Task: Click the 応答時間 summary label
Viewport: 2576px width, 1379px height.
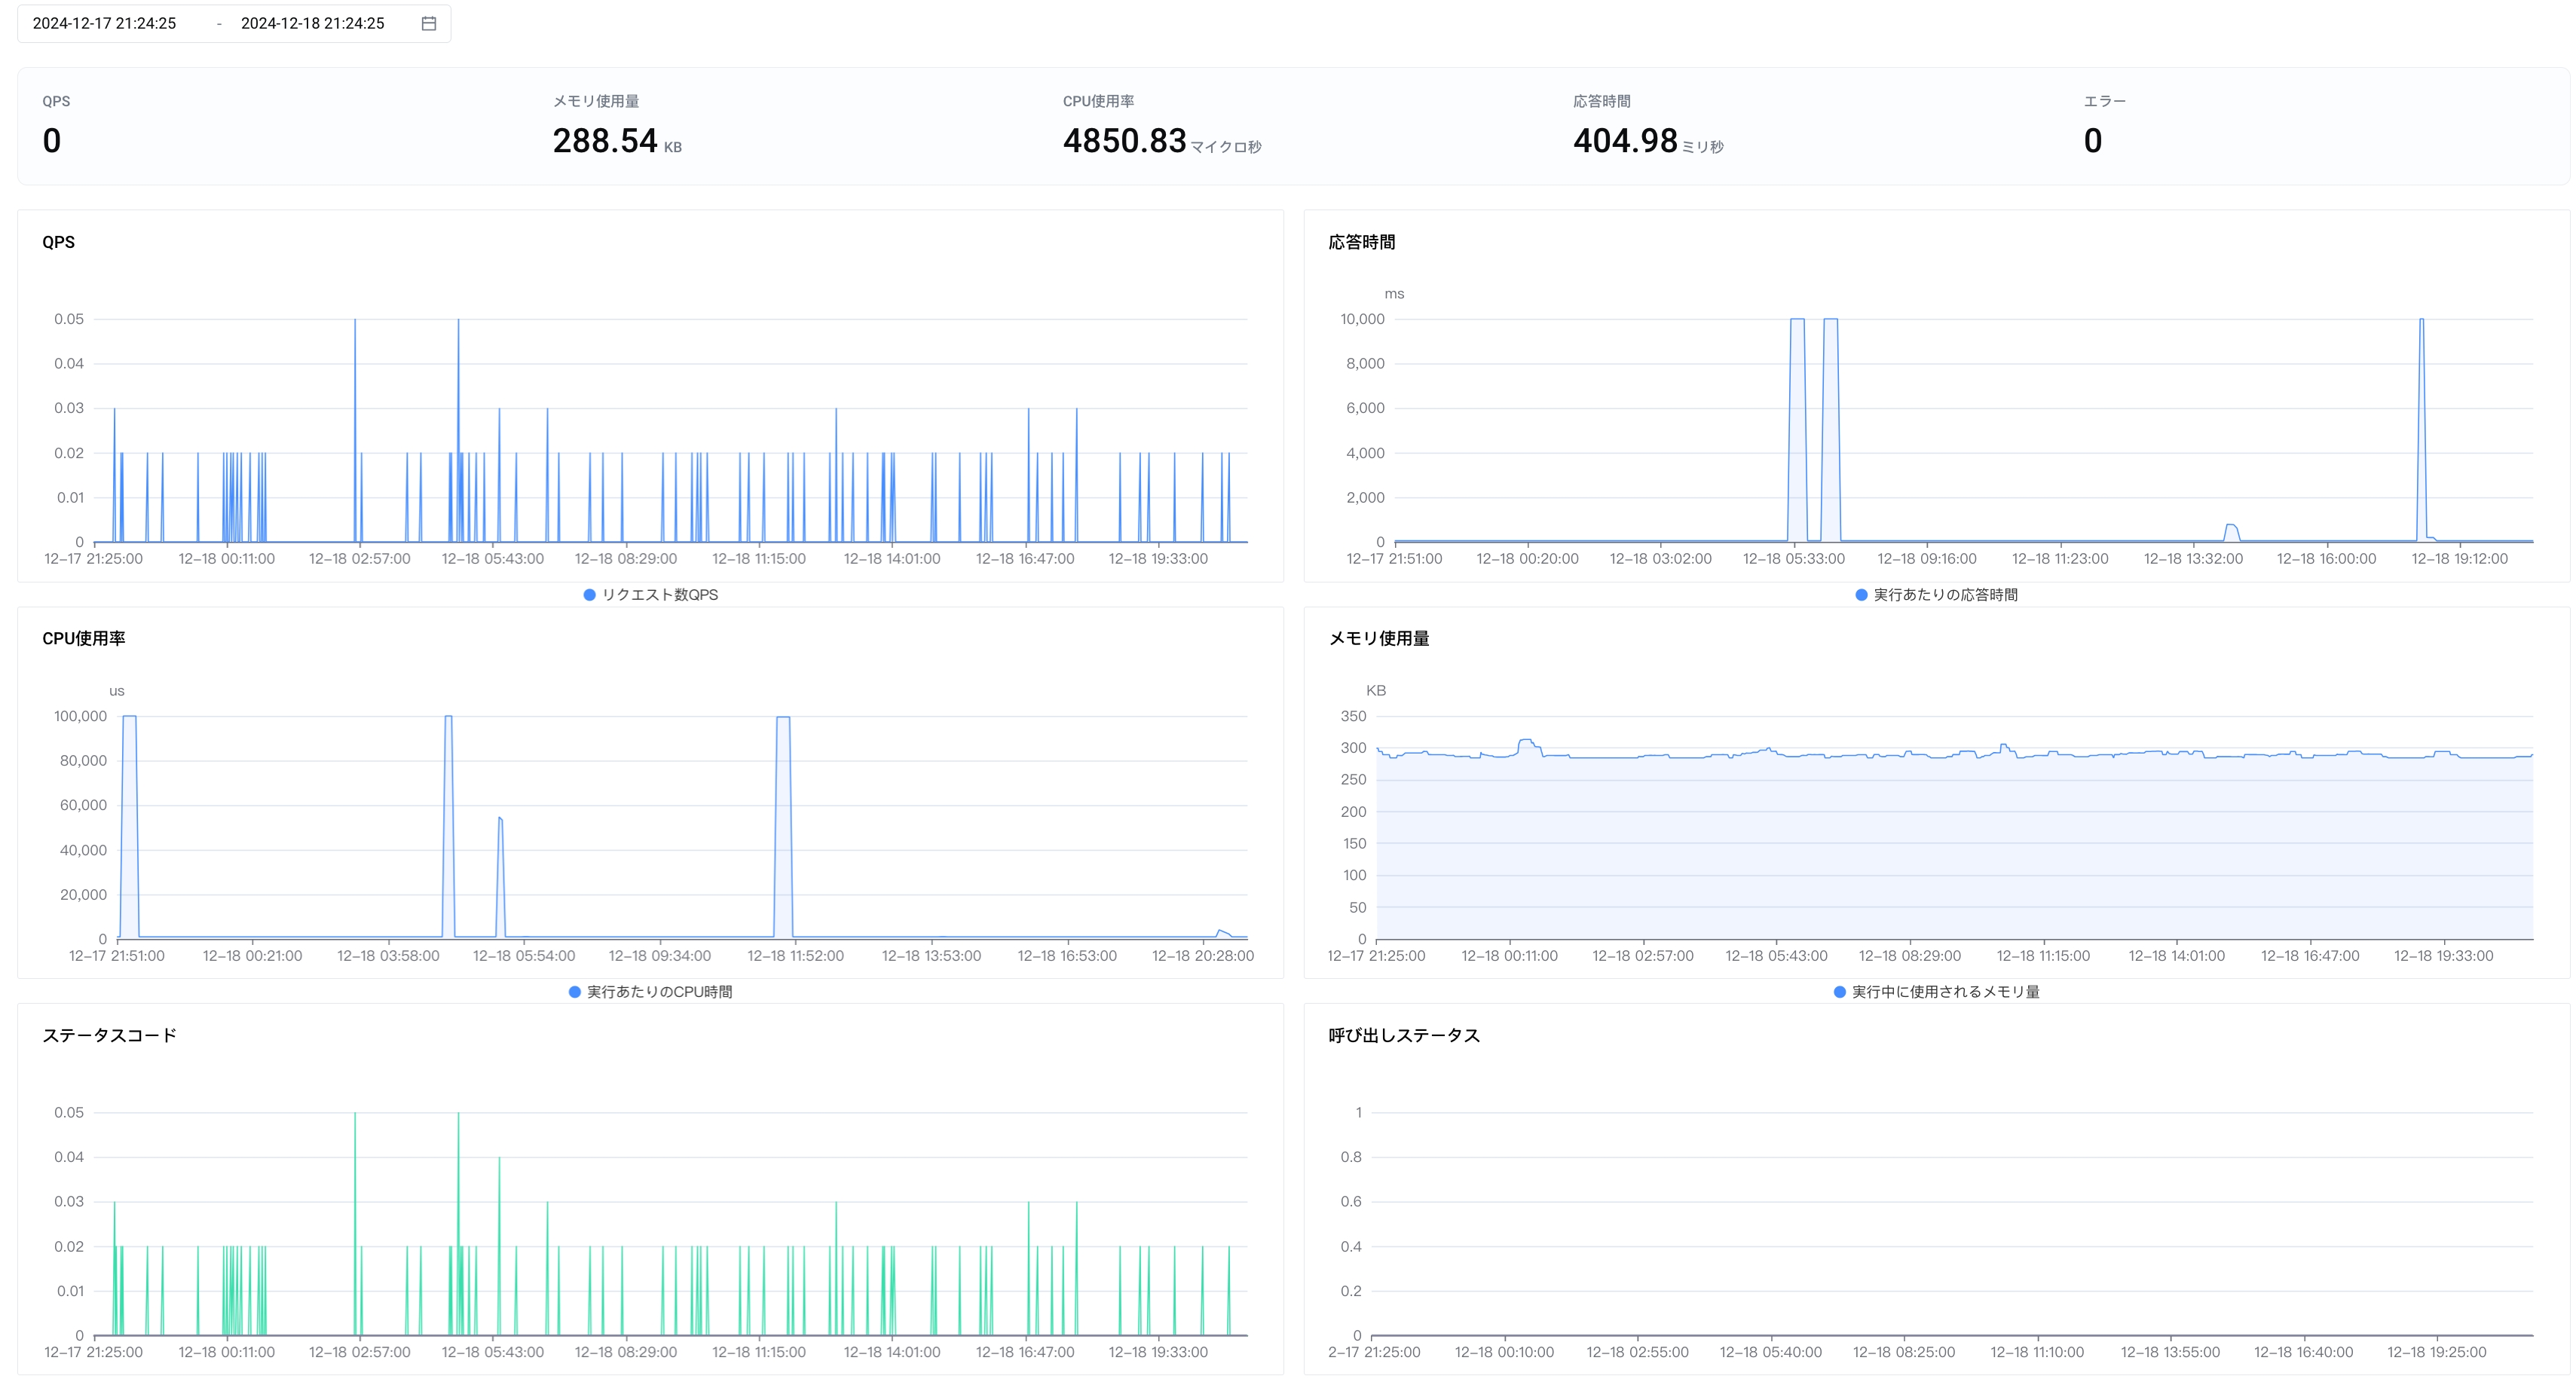Action: coord(1602,101)
